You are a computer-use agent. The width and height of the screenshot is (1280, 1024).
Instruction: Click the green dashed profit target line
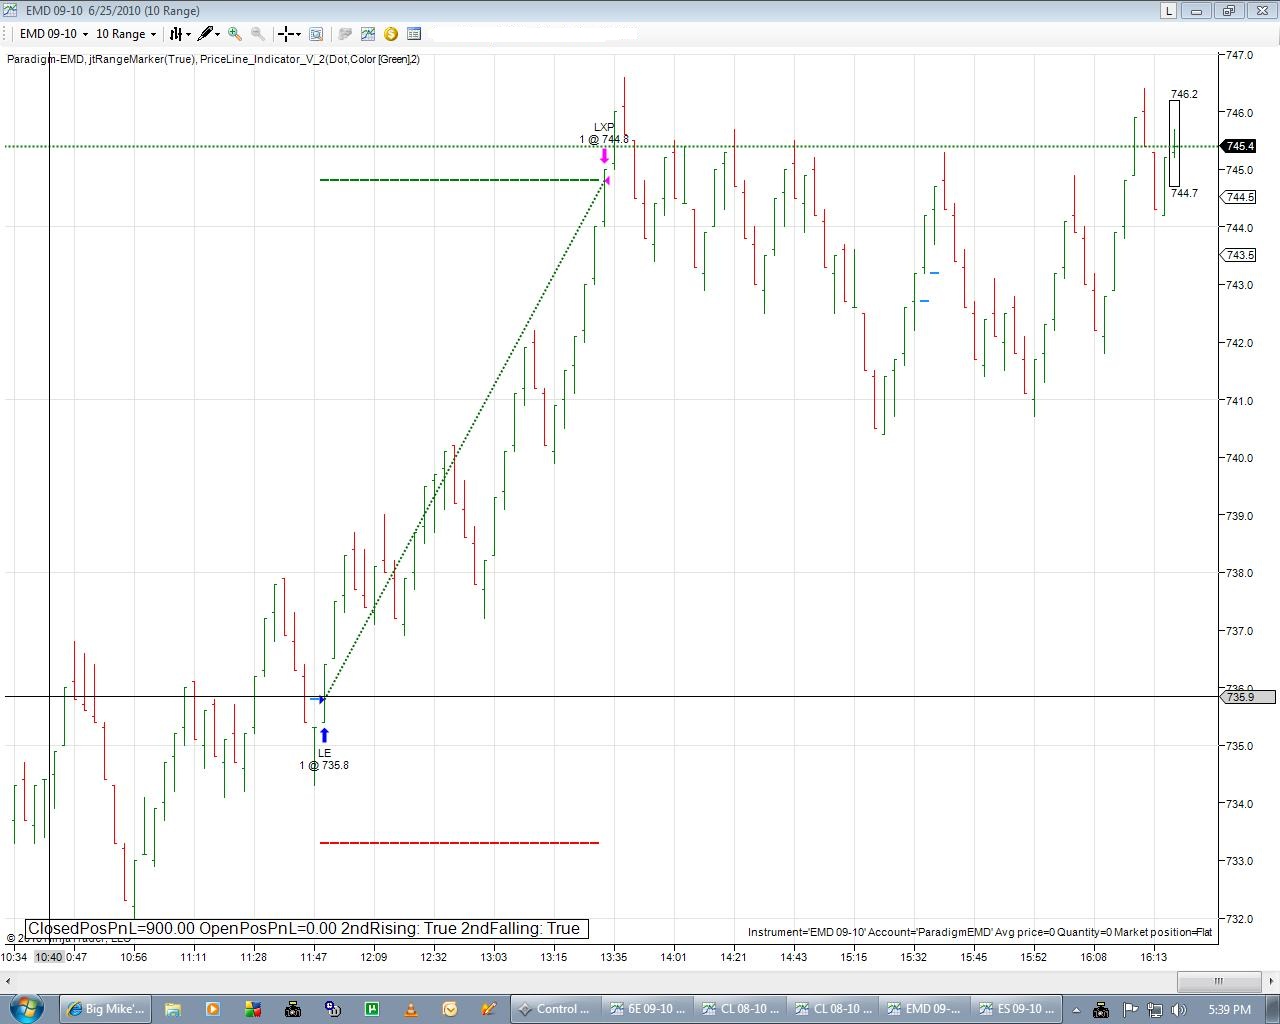click(x=459, y=180)
